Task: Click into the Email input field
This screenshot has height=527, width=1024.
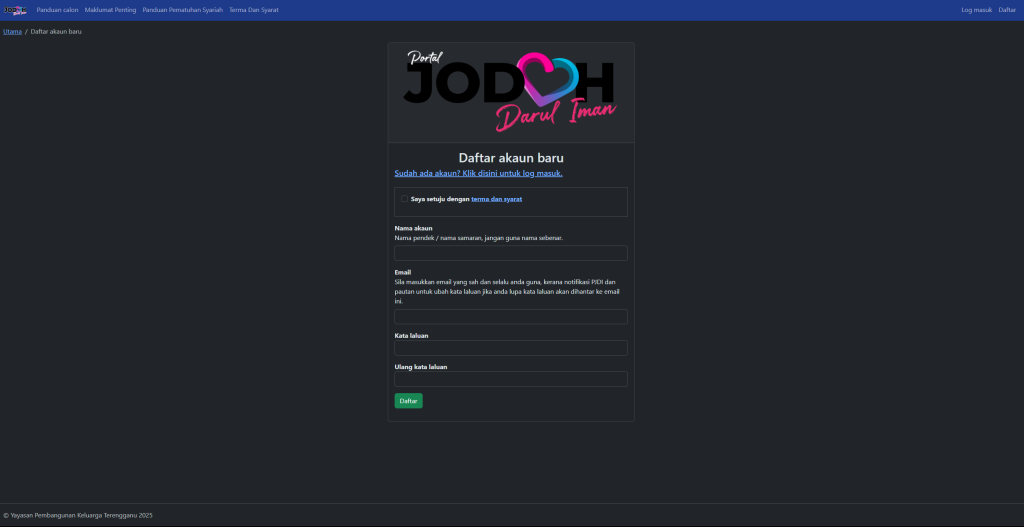Action: coord(511,316)
